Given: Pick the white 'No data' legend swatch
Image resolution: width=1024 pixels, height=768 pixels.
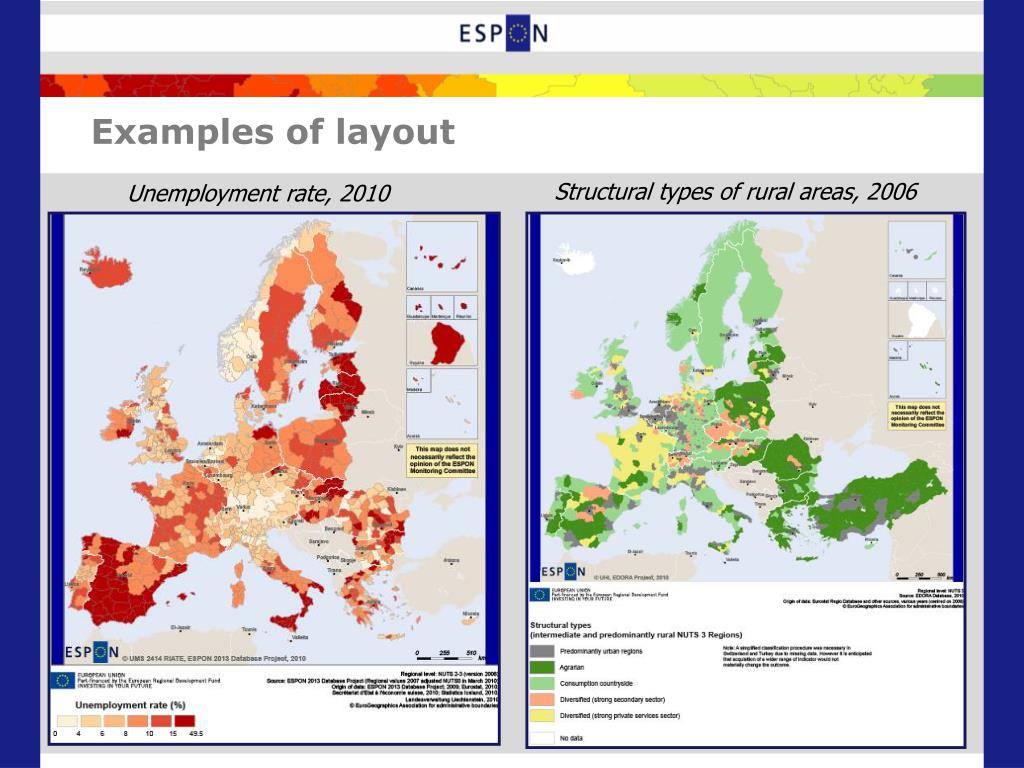Looking at the screenshot, I should pos(542,738).
